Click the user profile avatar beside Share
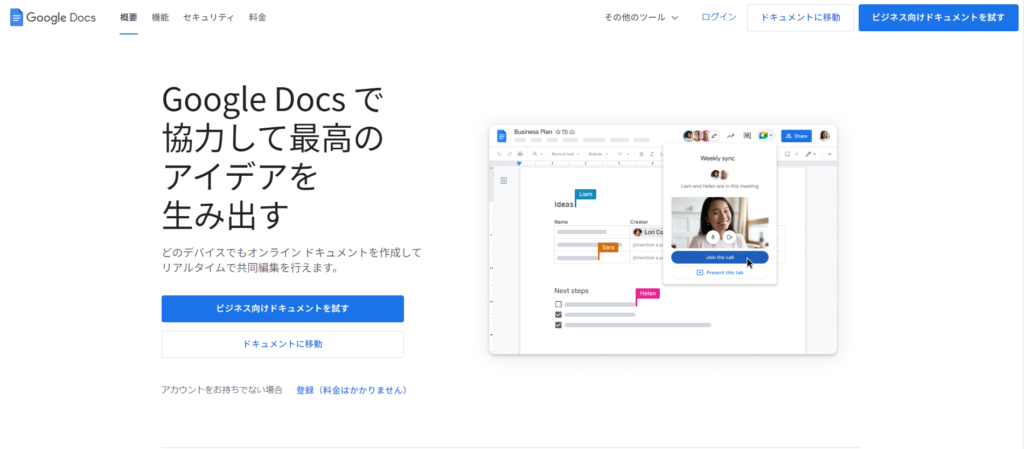Screen dimensions: 1024x449 click(824, 136)
